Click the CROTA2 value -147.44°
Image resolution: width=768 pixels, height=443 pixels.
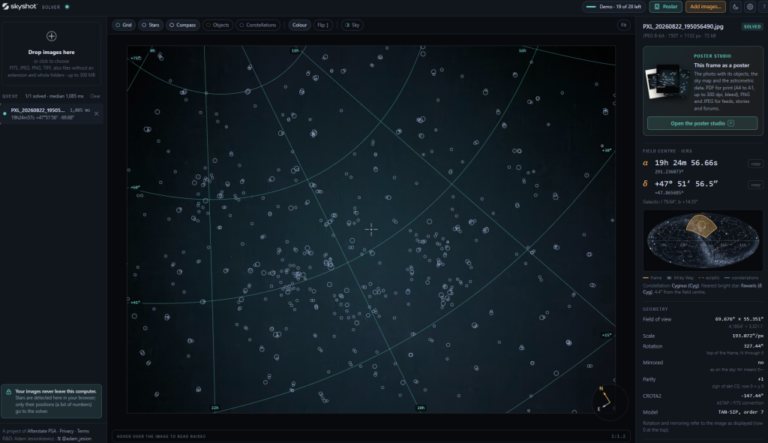[752, 395]
